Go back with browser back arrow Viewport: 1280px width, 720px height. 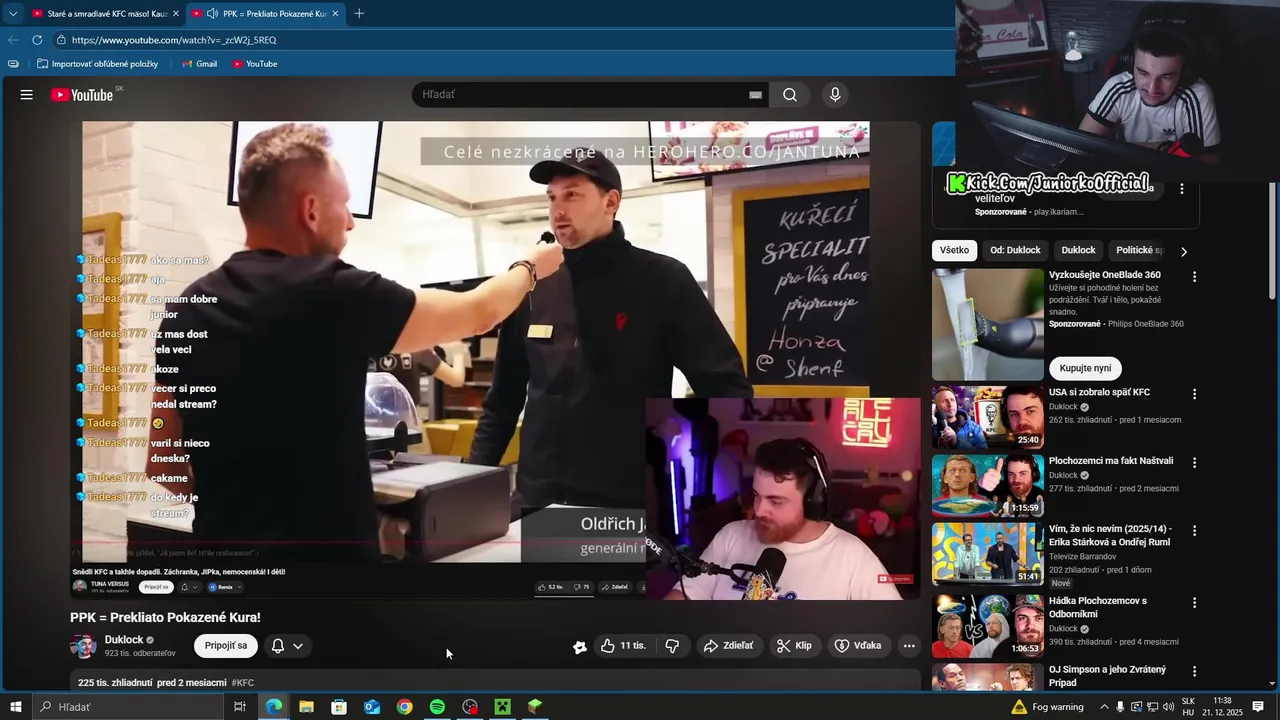pos(13,40)
